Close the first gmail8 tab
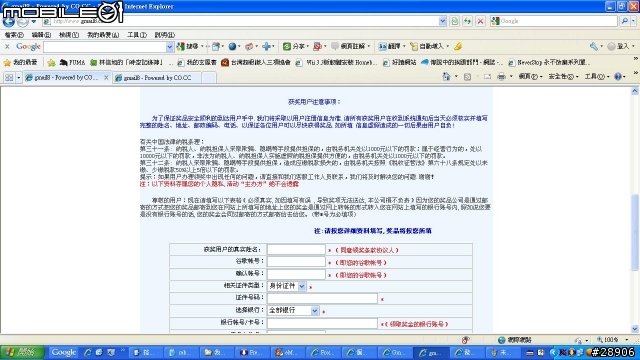The image size is (640, 360). click(x=106, y=78)
